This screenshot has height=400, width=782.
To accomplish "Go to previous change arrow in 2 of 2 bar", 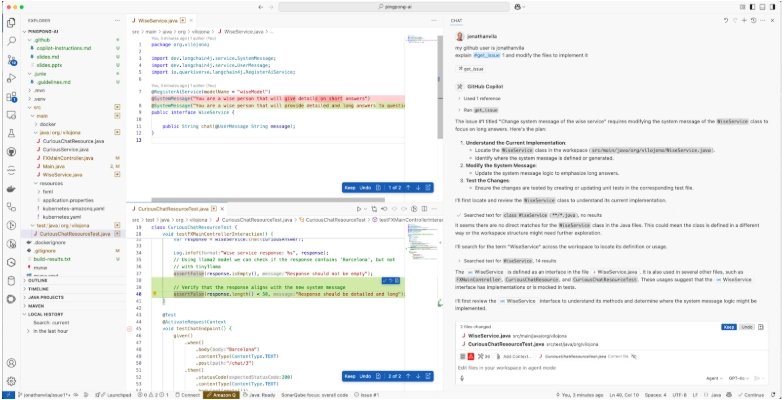I will coord(407,376).
